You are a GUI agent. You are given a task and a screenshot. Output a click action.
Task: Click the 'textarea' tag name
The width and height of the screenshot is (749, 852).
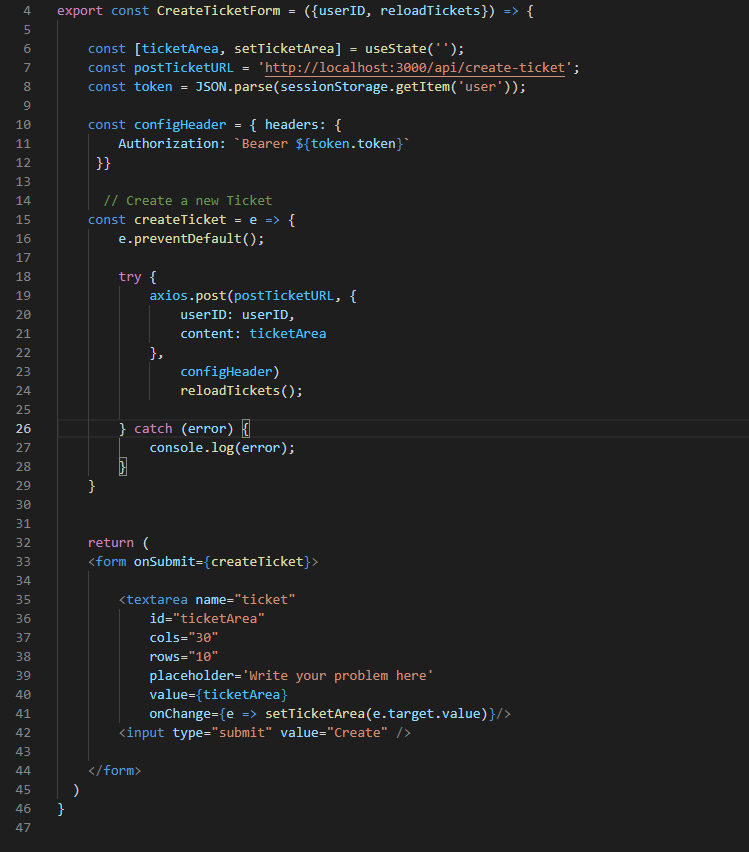click(x=157, y=600)
